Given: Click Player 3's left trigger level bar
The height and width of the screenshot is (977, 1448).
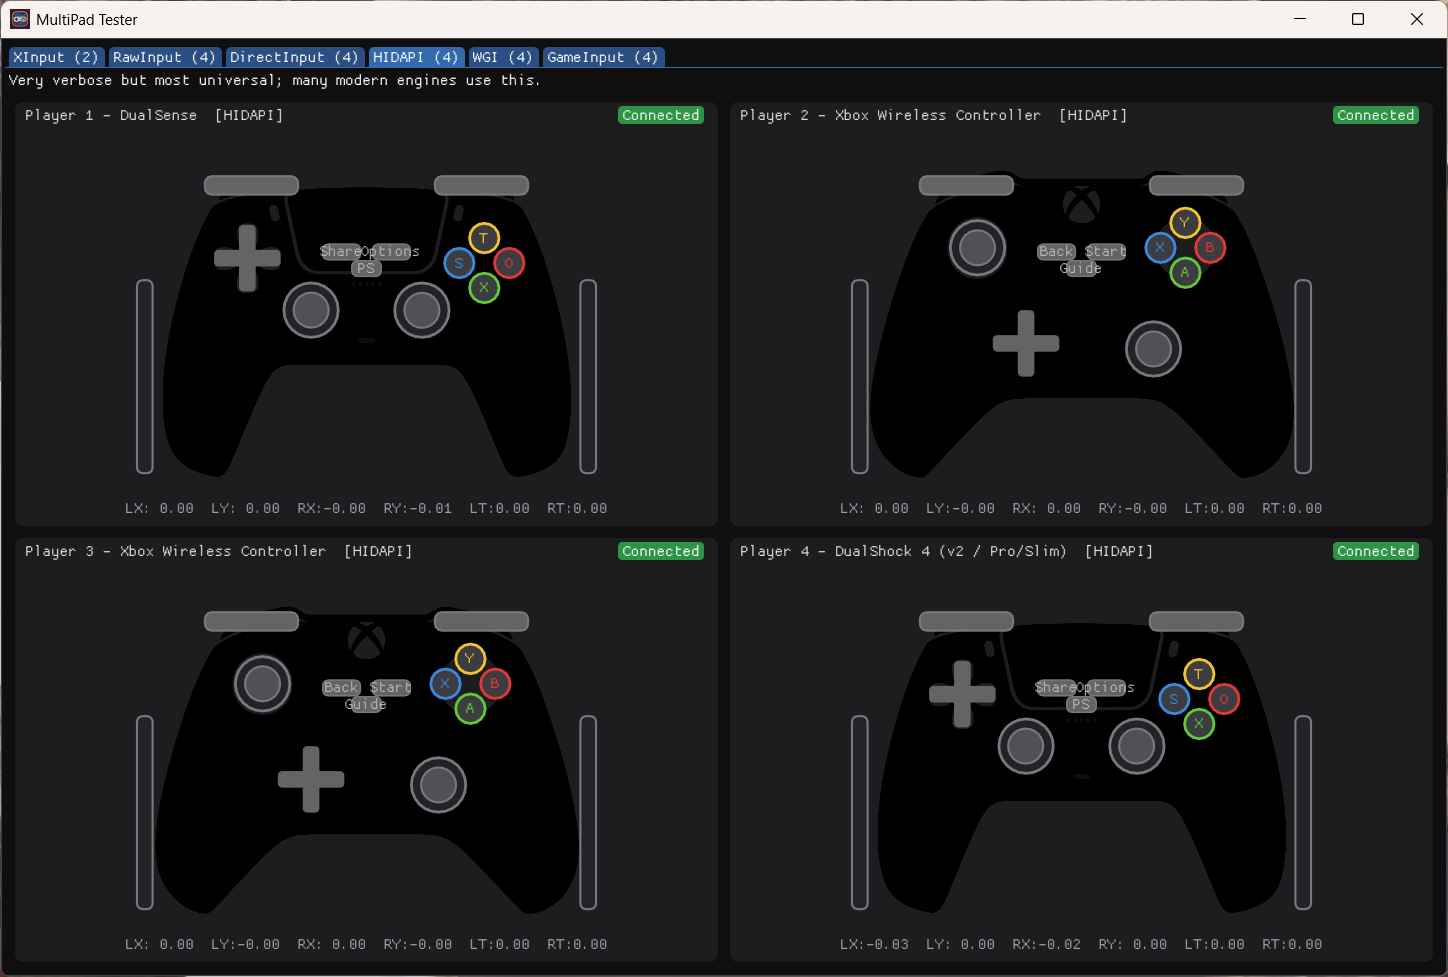Looking at the screenshot, I should tap(145, 812).
